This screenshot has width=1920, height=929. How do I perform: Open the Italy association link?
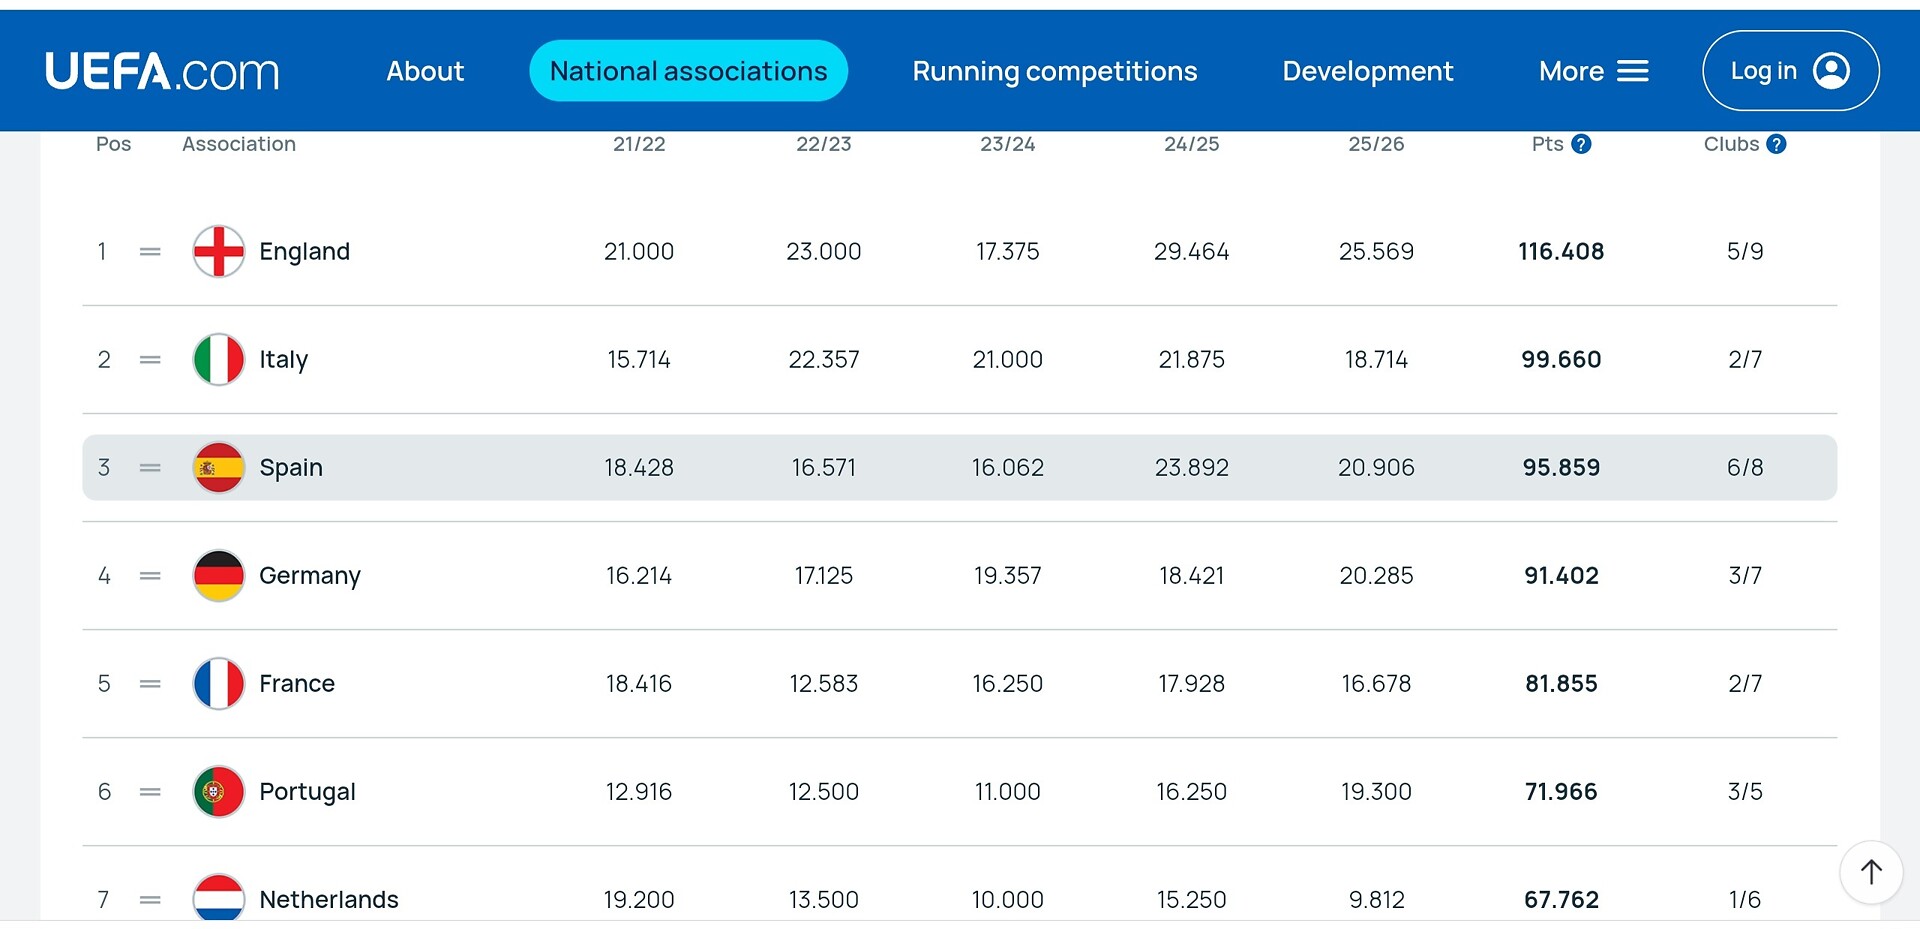pyautogui.click(x=283, y=359)
